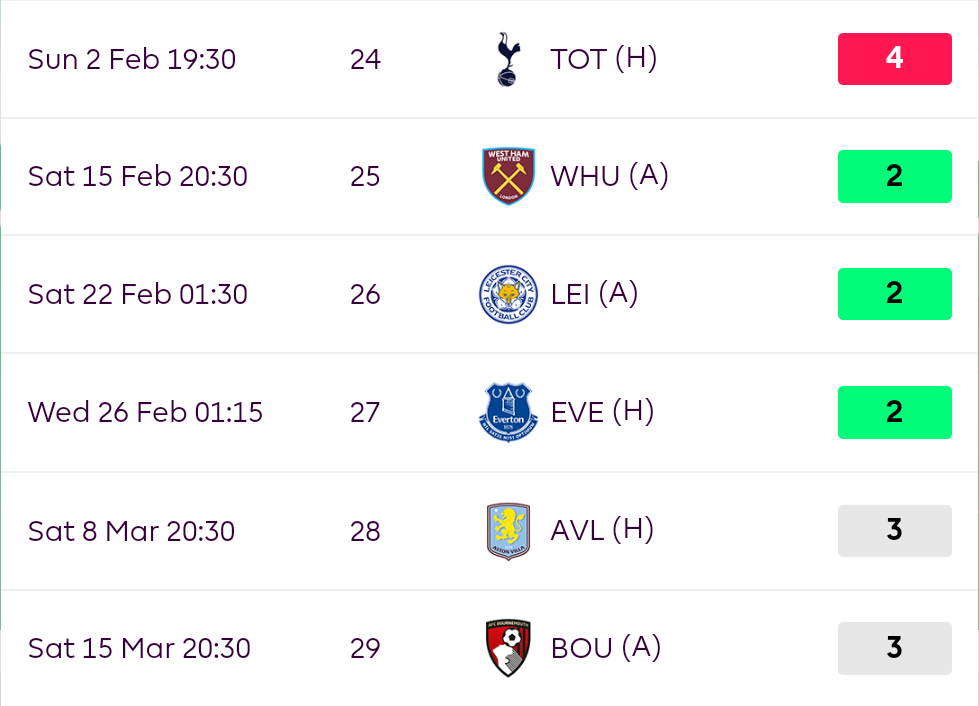Screen dimensions: 979x706
Task: Open the AVL (H) fixture link
Action: coord(602,530)
